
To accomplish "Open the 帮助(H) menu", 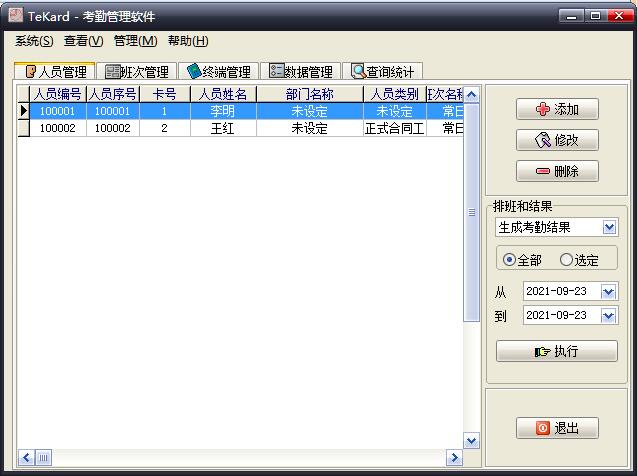I will point(188,41).
